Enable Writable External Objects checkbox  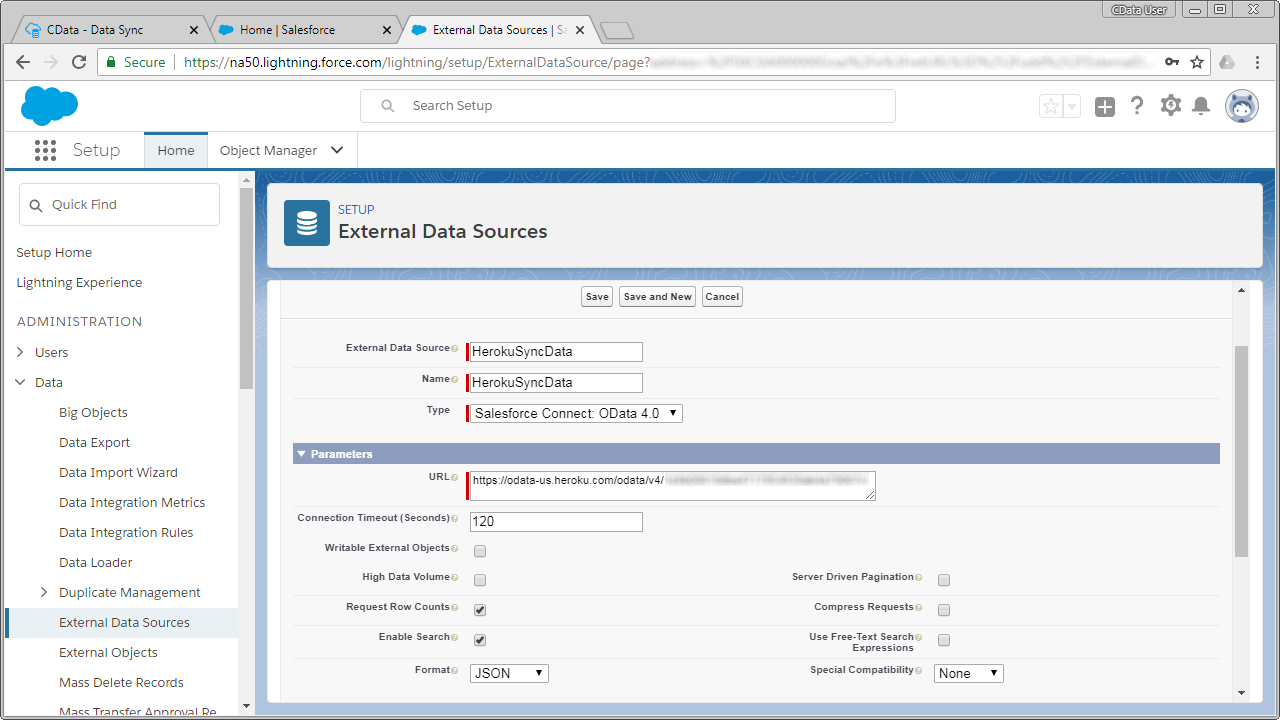pyautogui.click(x=480, y=551)
